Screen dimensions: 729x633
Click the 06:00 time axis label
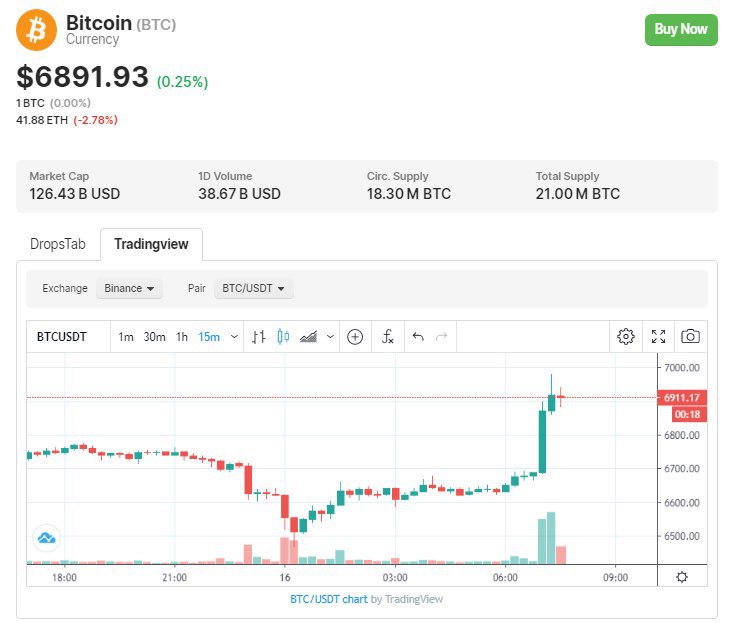coord(505,578)
